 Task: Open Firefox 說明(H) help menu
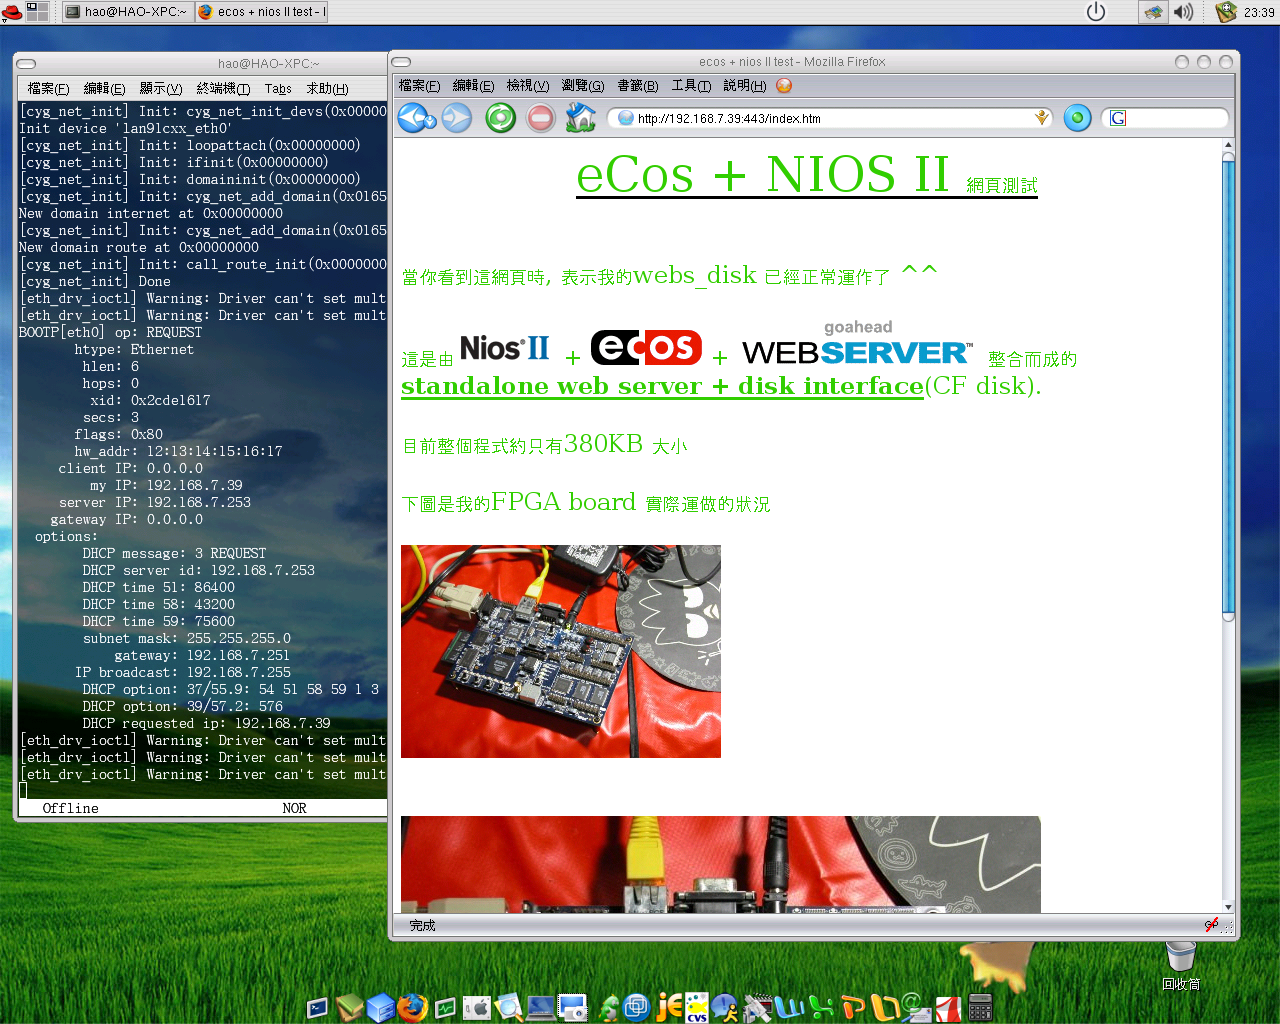point(745,86)
